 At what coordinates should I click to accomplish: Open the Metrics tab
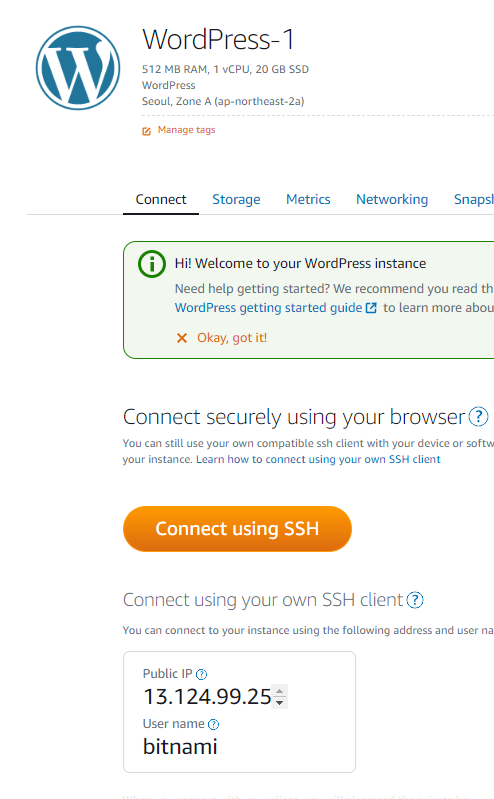point(308,199)
